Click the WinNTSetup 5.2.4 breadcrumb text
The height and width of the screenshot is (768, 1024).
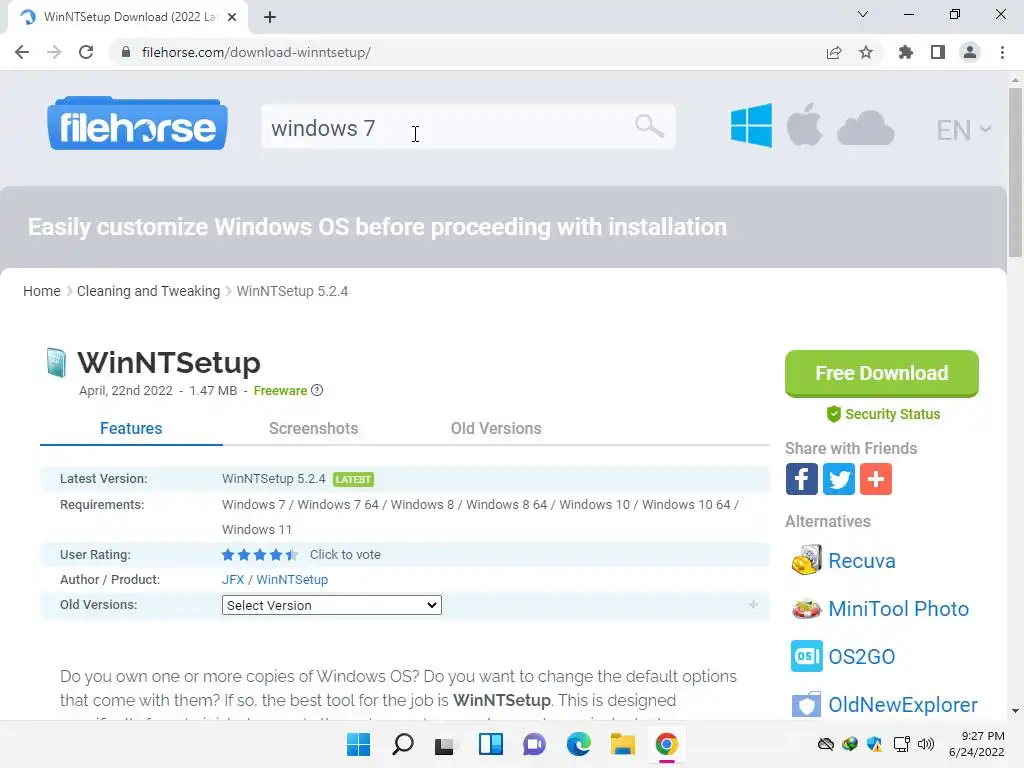pyautogui.click(x=292, y=291)
